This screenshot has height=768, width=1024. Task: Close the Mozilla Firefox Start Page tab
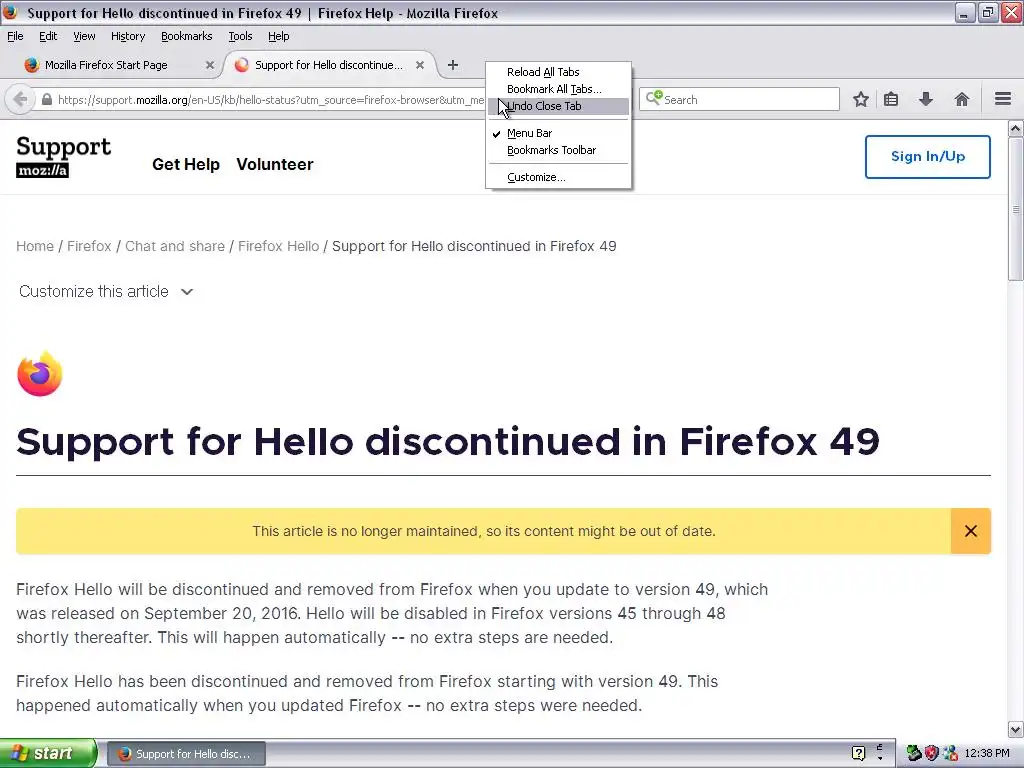210,65
